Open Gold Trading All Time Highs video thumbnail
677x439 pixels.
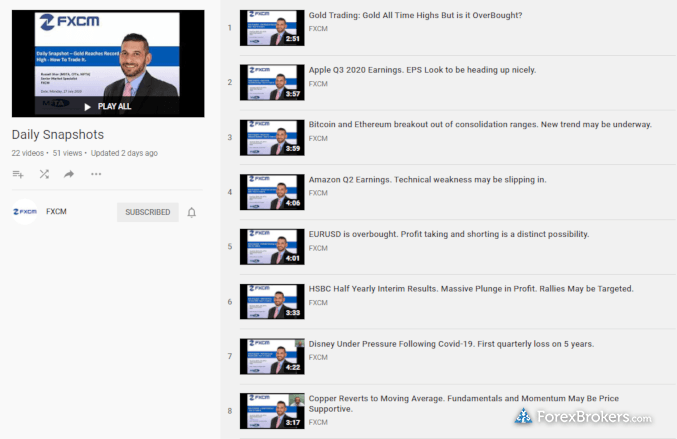(x=272, y=28)
